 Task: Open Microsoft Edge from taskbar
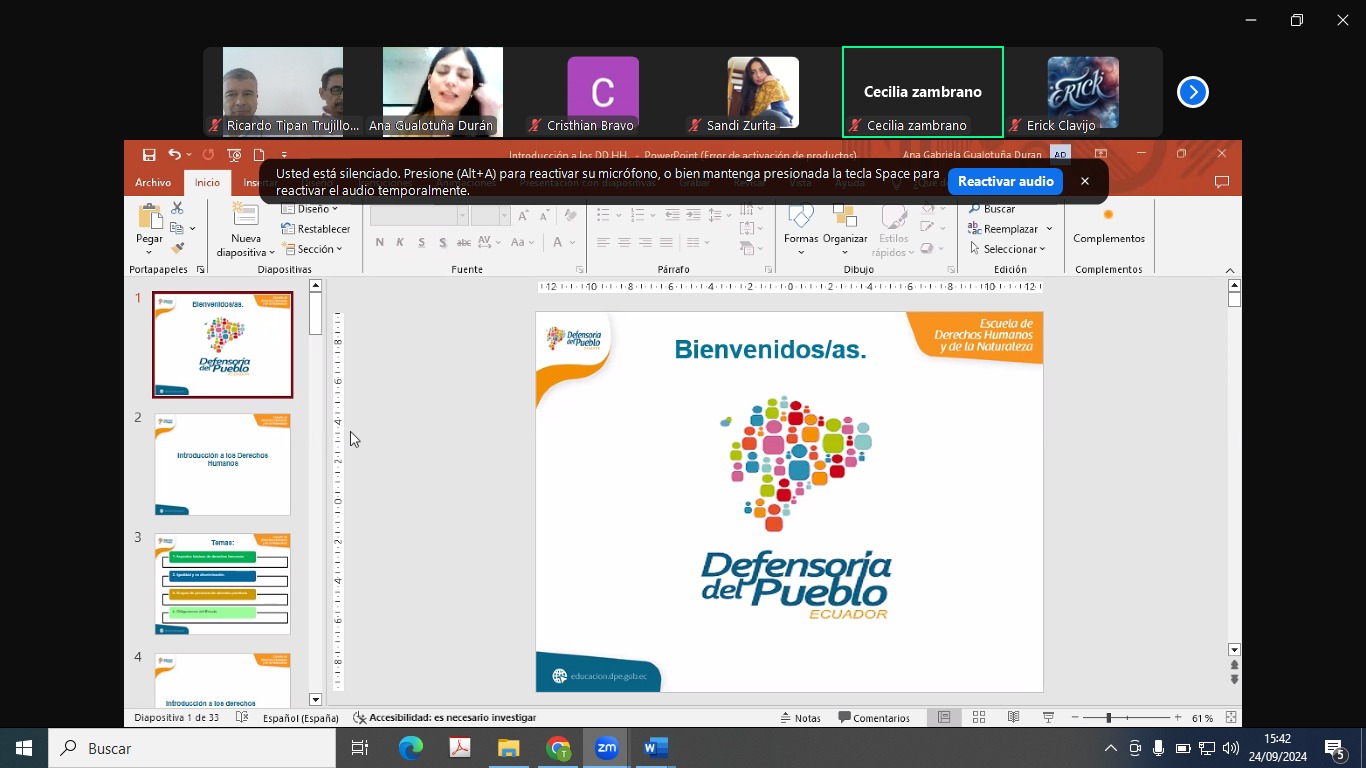tap(410, 748)
